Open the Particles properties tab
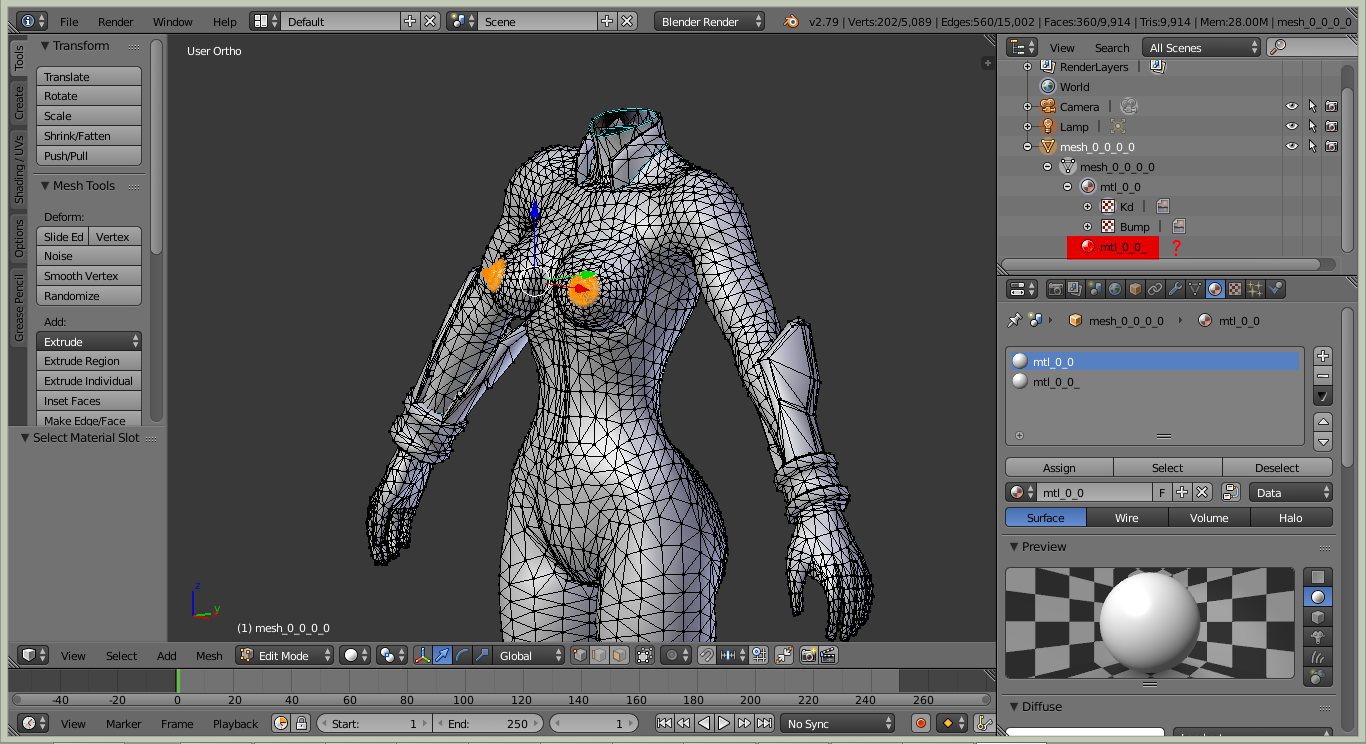Screen dimensions: 1366x744 pos(1255,289)
